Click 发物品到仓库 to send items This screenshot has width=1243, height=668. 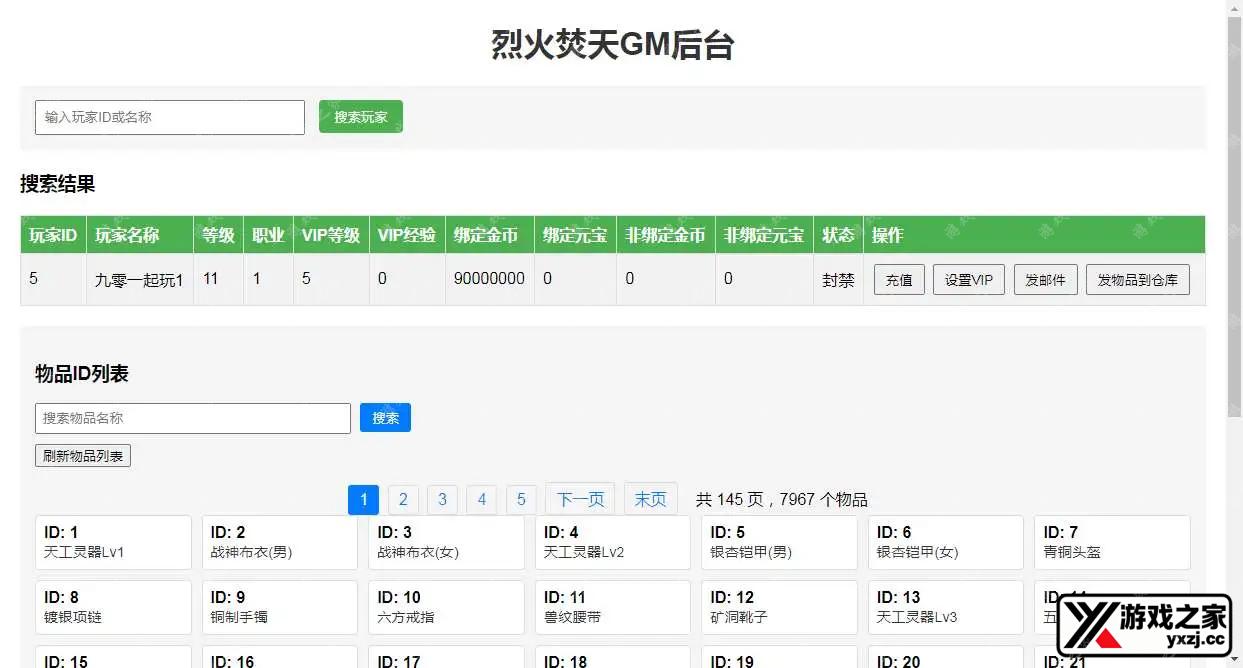coord(1137,280)
